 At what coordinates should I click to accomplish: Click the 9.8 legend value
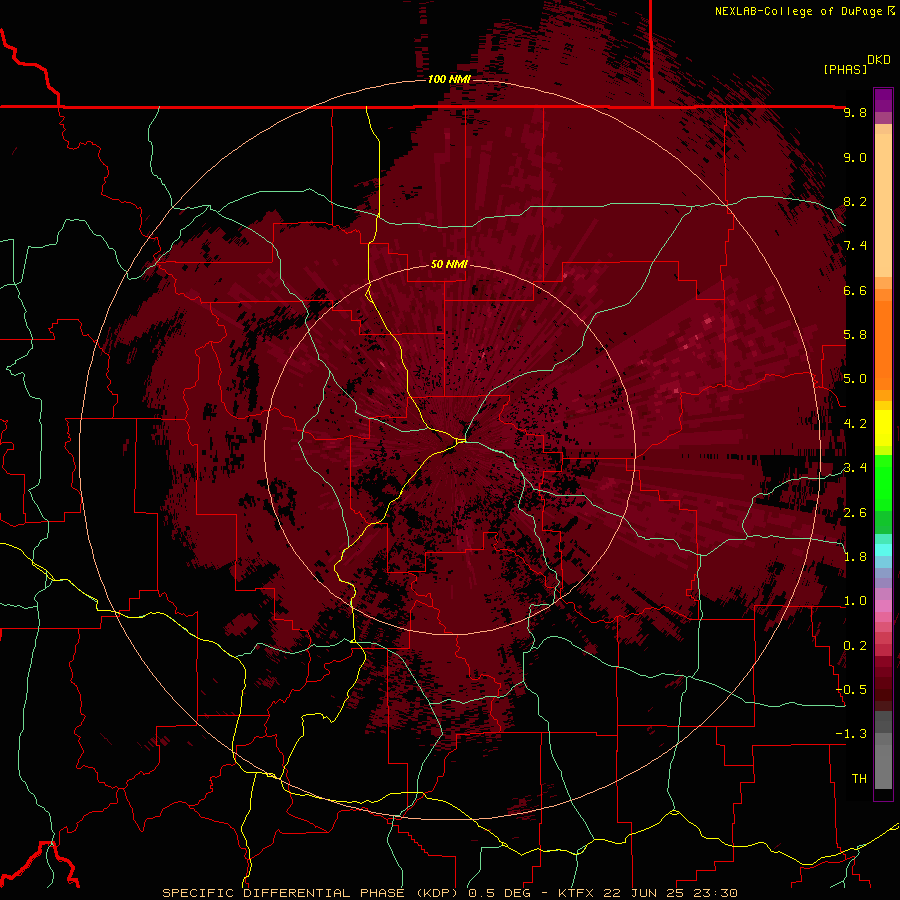(x=855, y=112)
